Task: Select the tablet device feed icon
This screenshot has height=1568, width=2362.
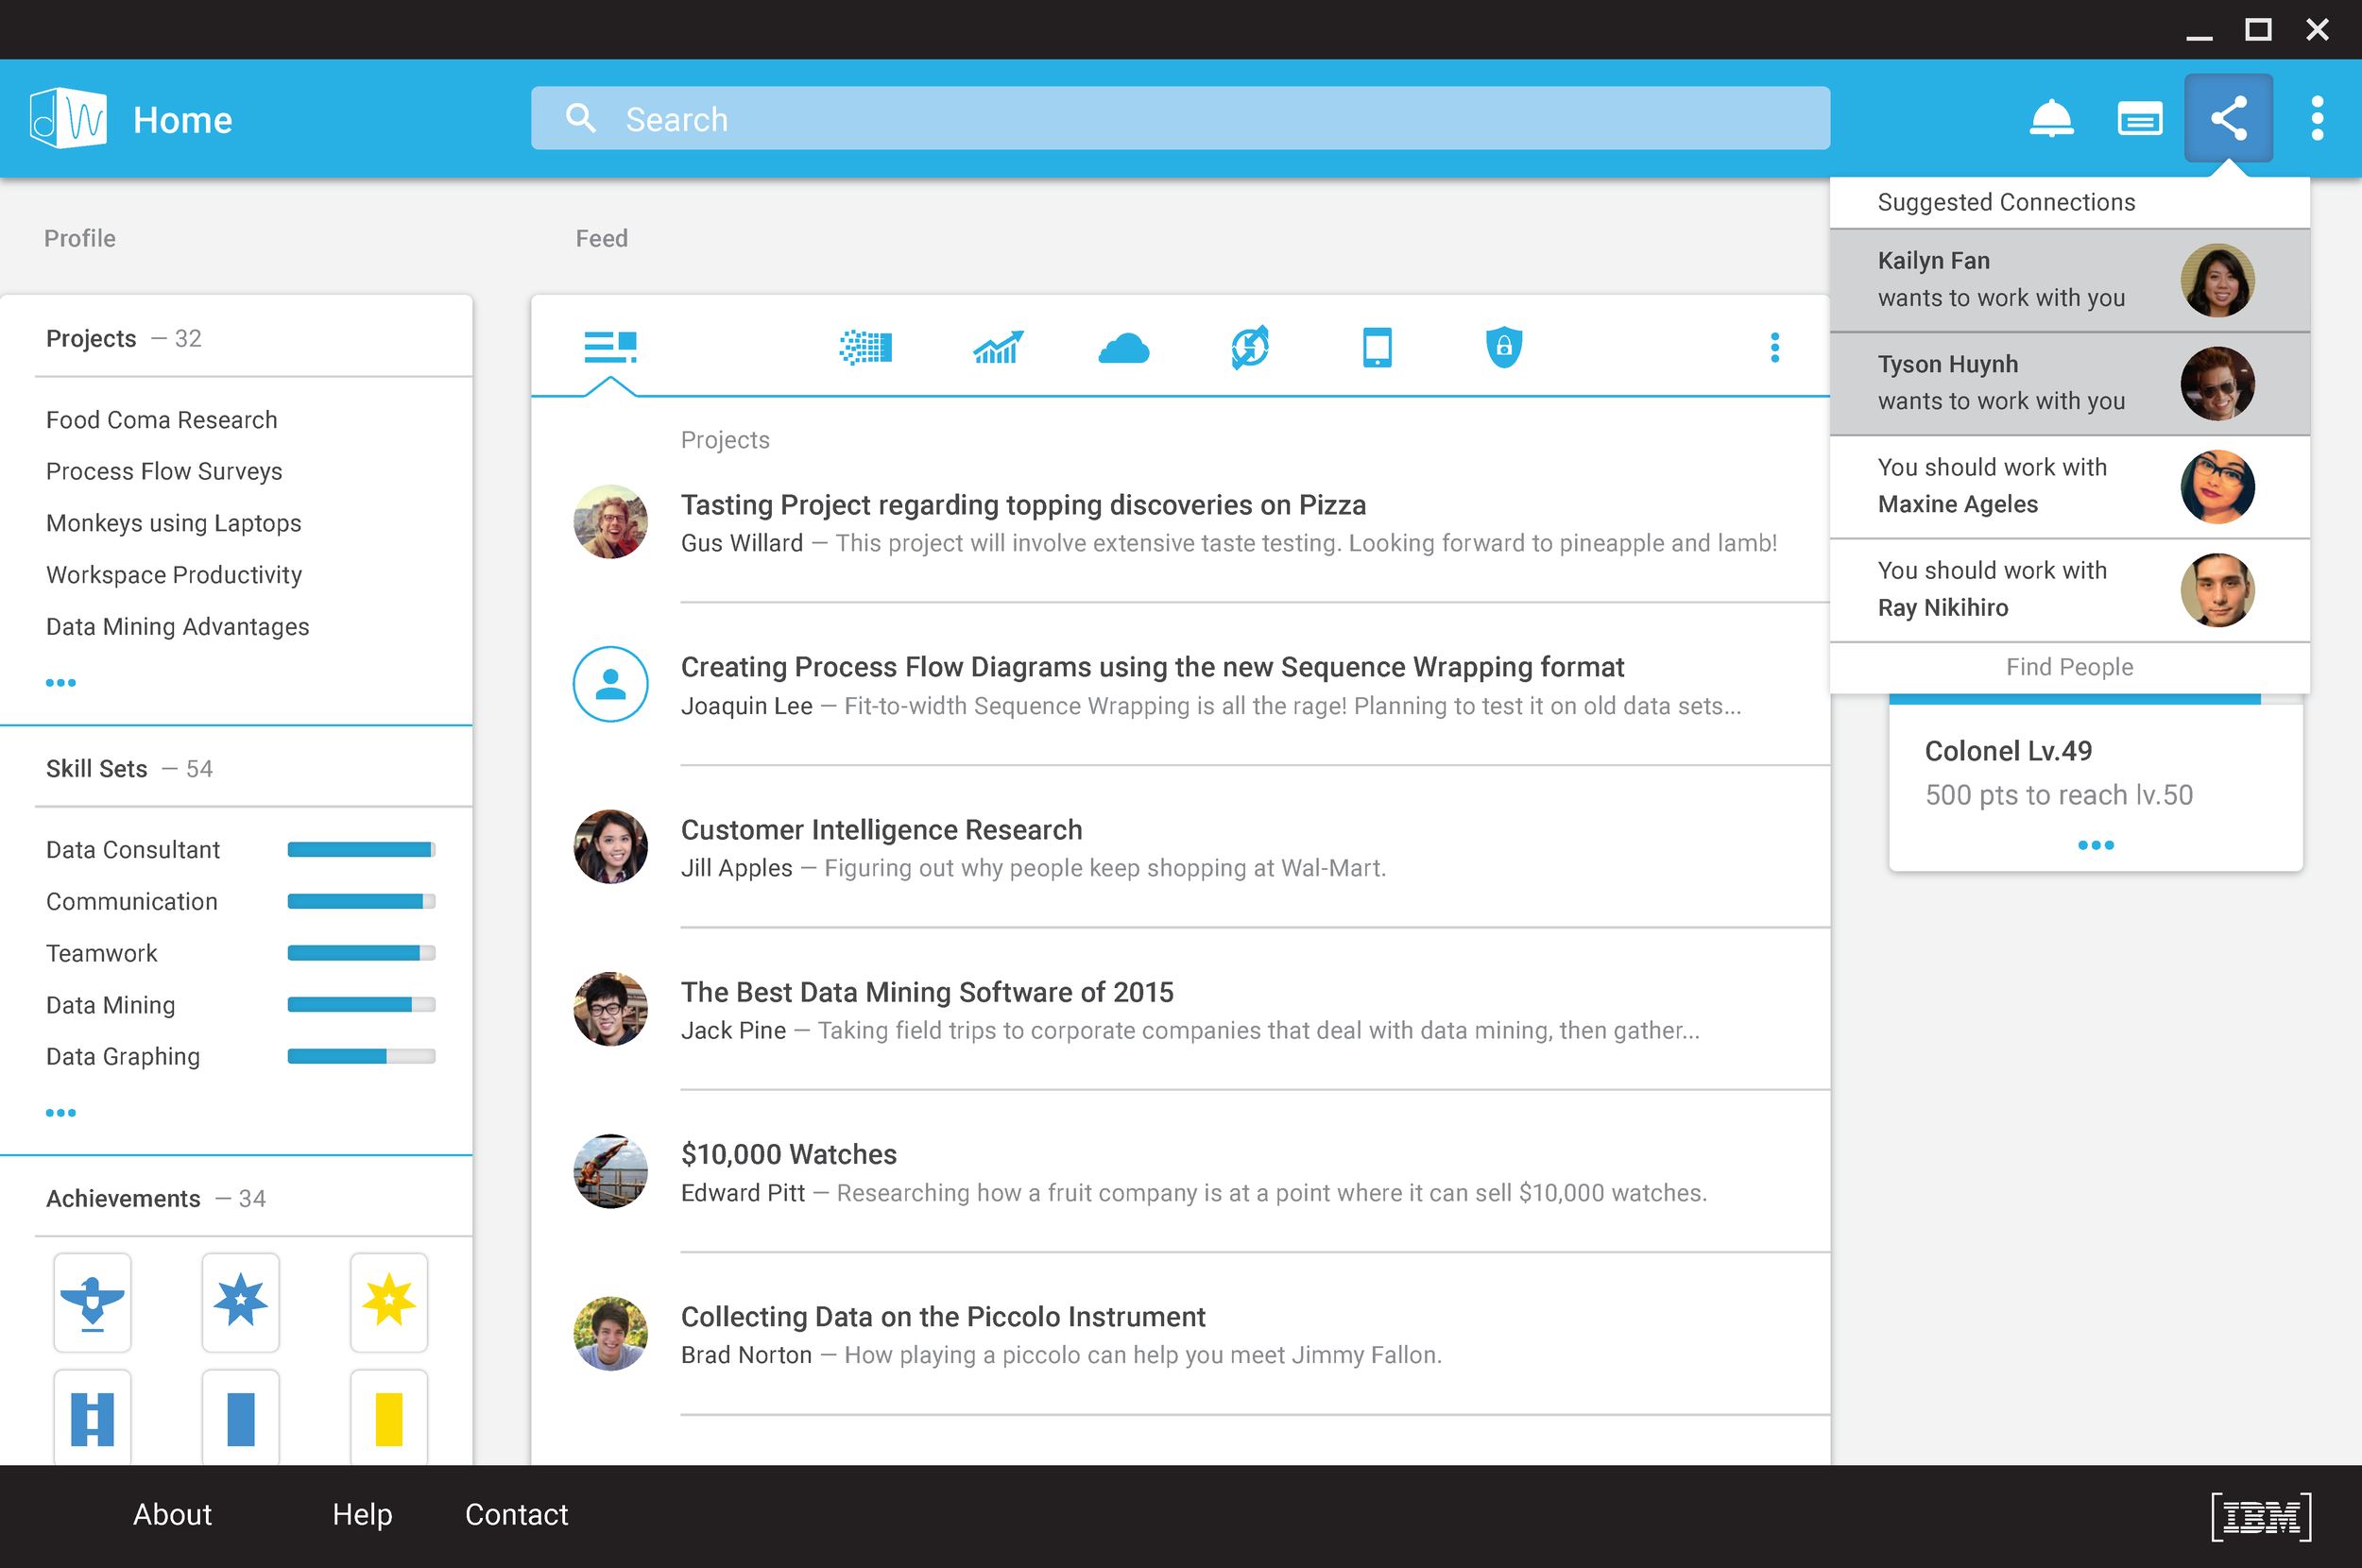Action: 1377,348
